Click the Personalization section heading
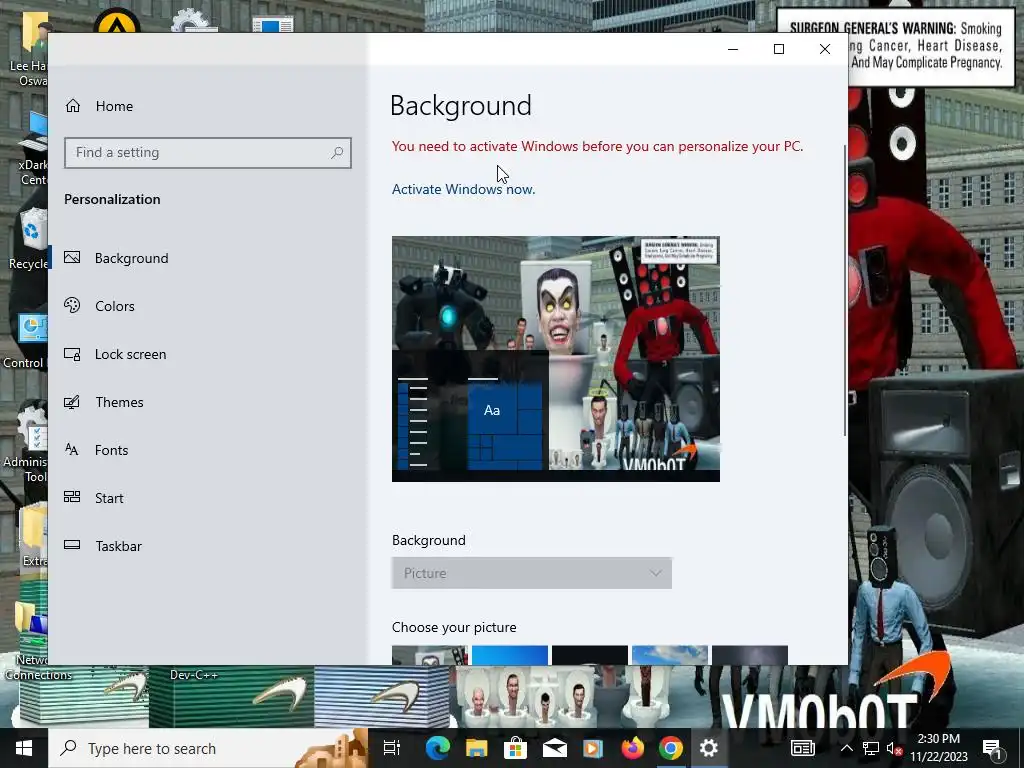Screen dimensions: 1024x768 (x=112, y=199)
